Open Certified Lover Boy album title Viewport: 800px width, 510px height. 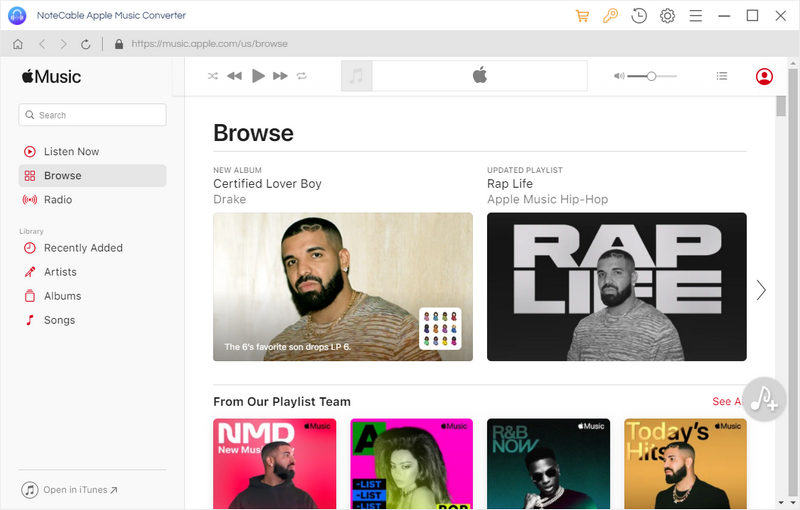click(x=267, y=184)
